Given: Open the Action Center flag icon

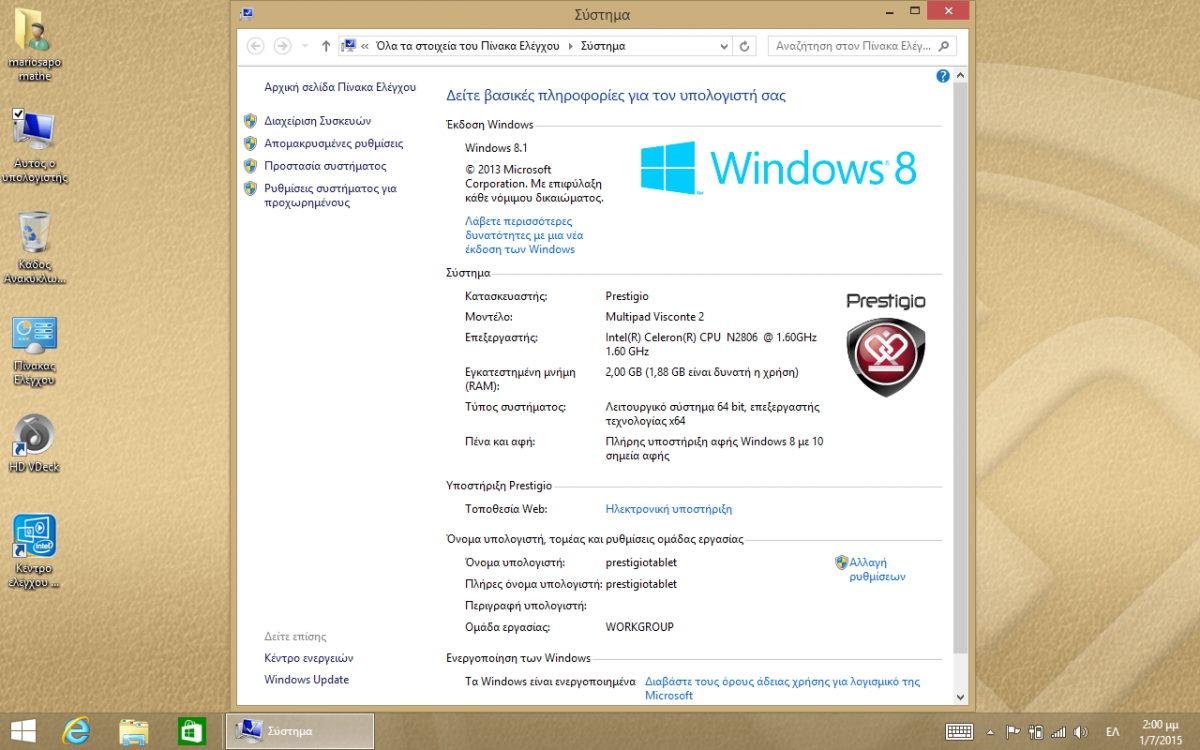Looking at the screenshot, I should [1012, 732].
